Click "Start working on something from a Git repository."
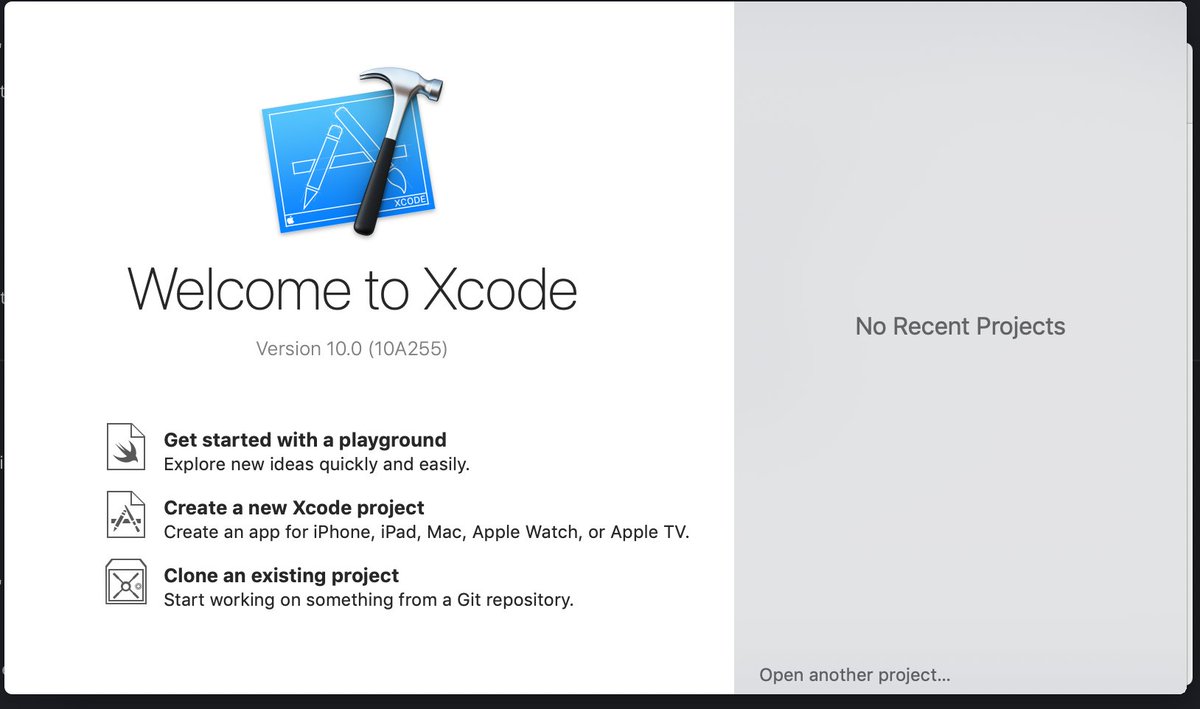This screenshot has height=709, width=1200. coord(369,600)
